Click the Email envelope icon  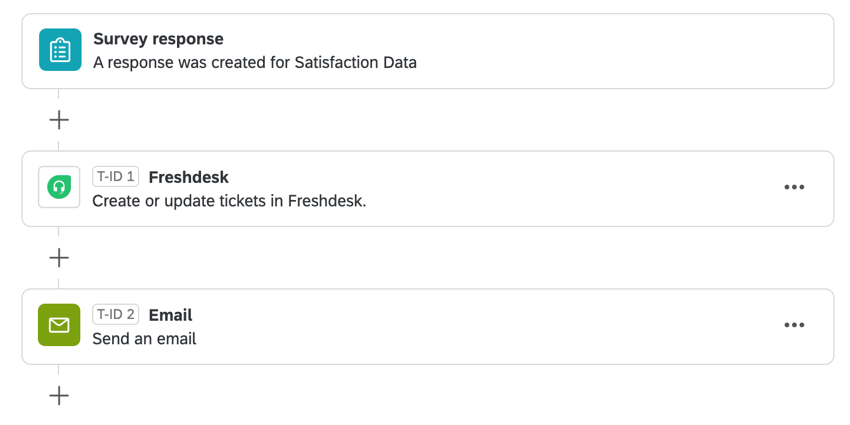[59, 325]
